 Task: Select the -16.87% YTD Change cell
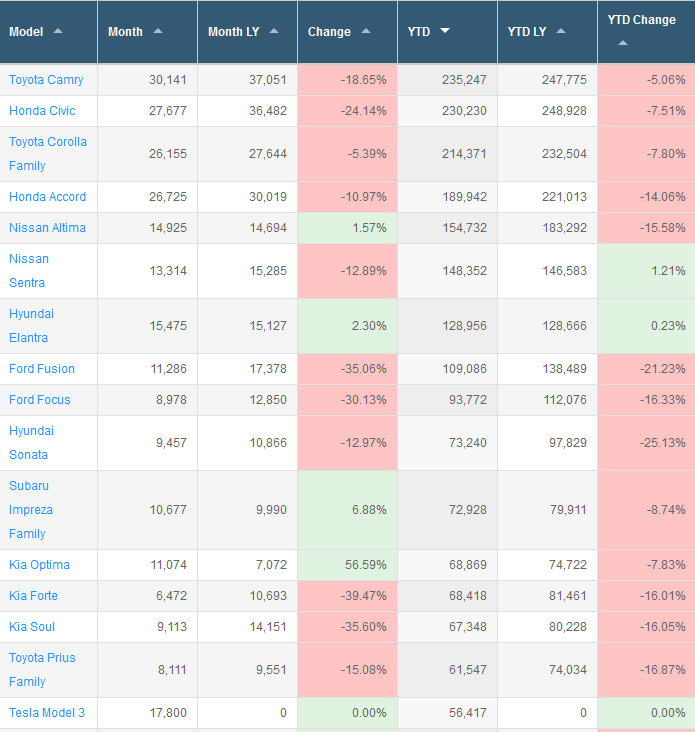click(x=646, y=669)
